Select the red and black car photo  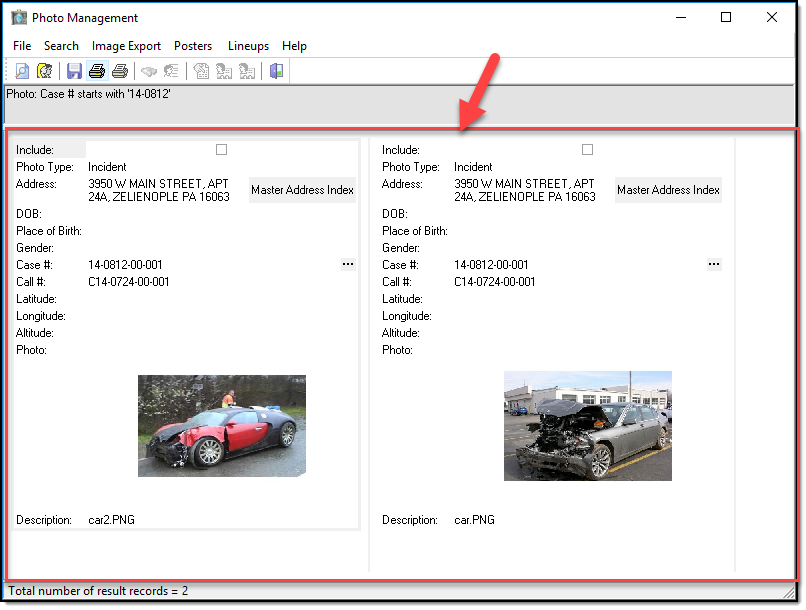pos(222,425)
